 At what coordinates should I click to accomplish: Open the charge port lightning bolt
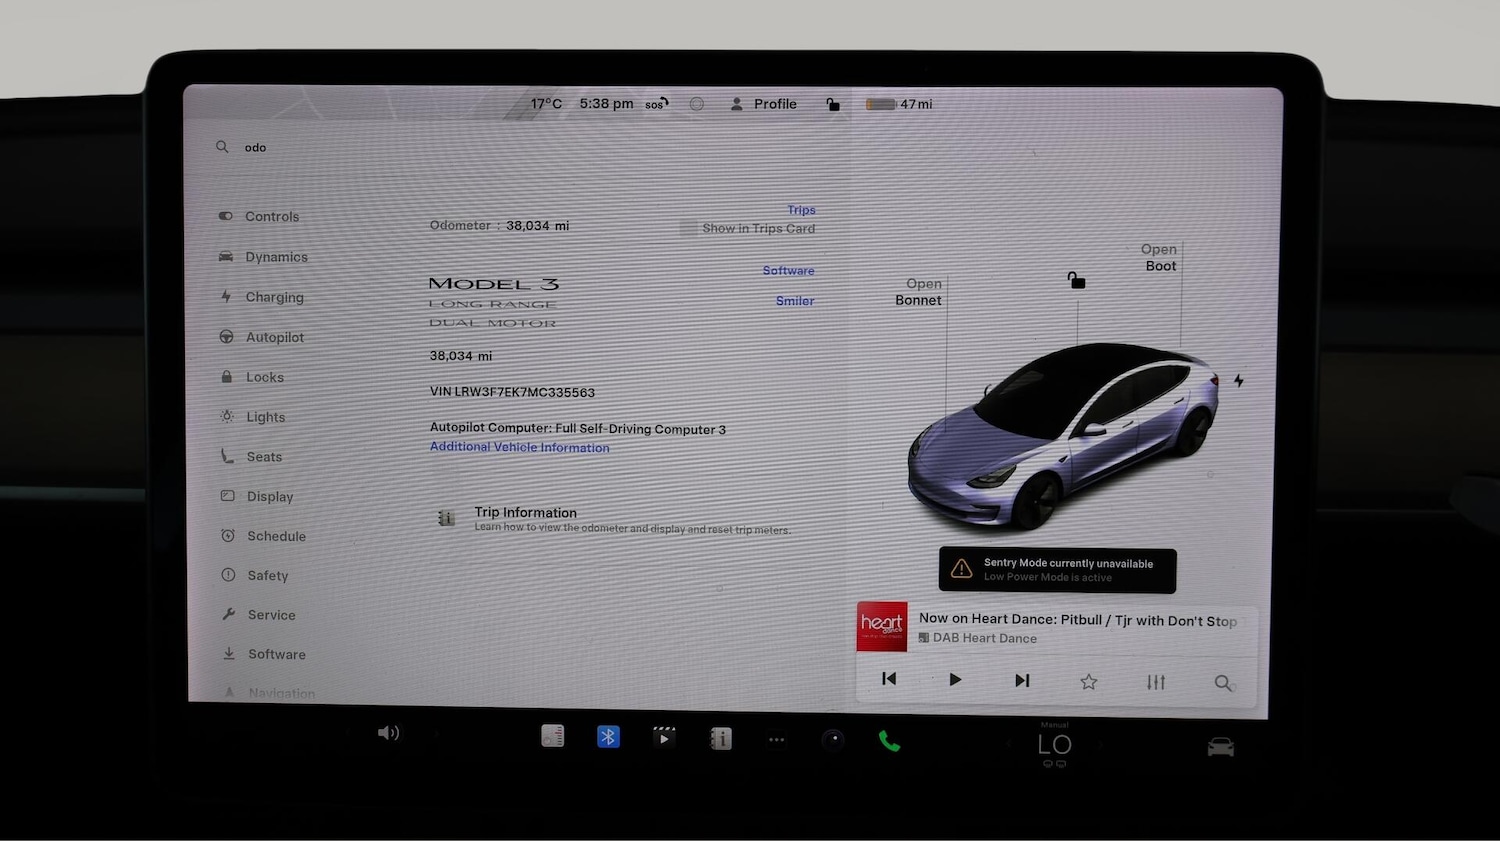[1239, 381]
